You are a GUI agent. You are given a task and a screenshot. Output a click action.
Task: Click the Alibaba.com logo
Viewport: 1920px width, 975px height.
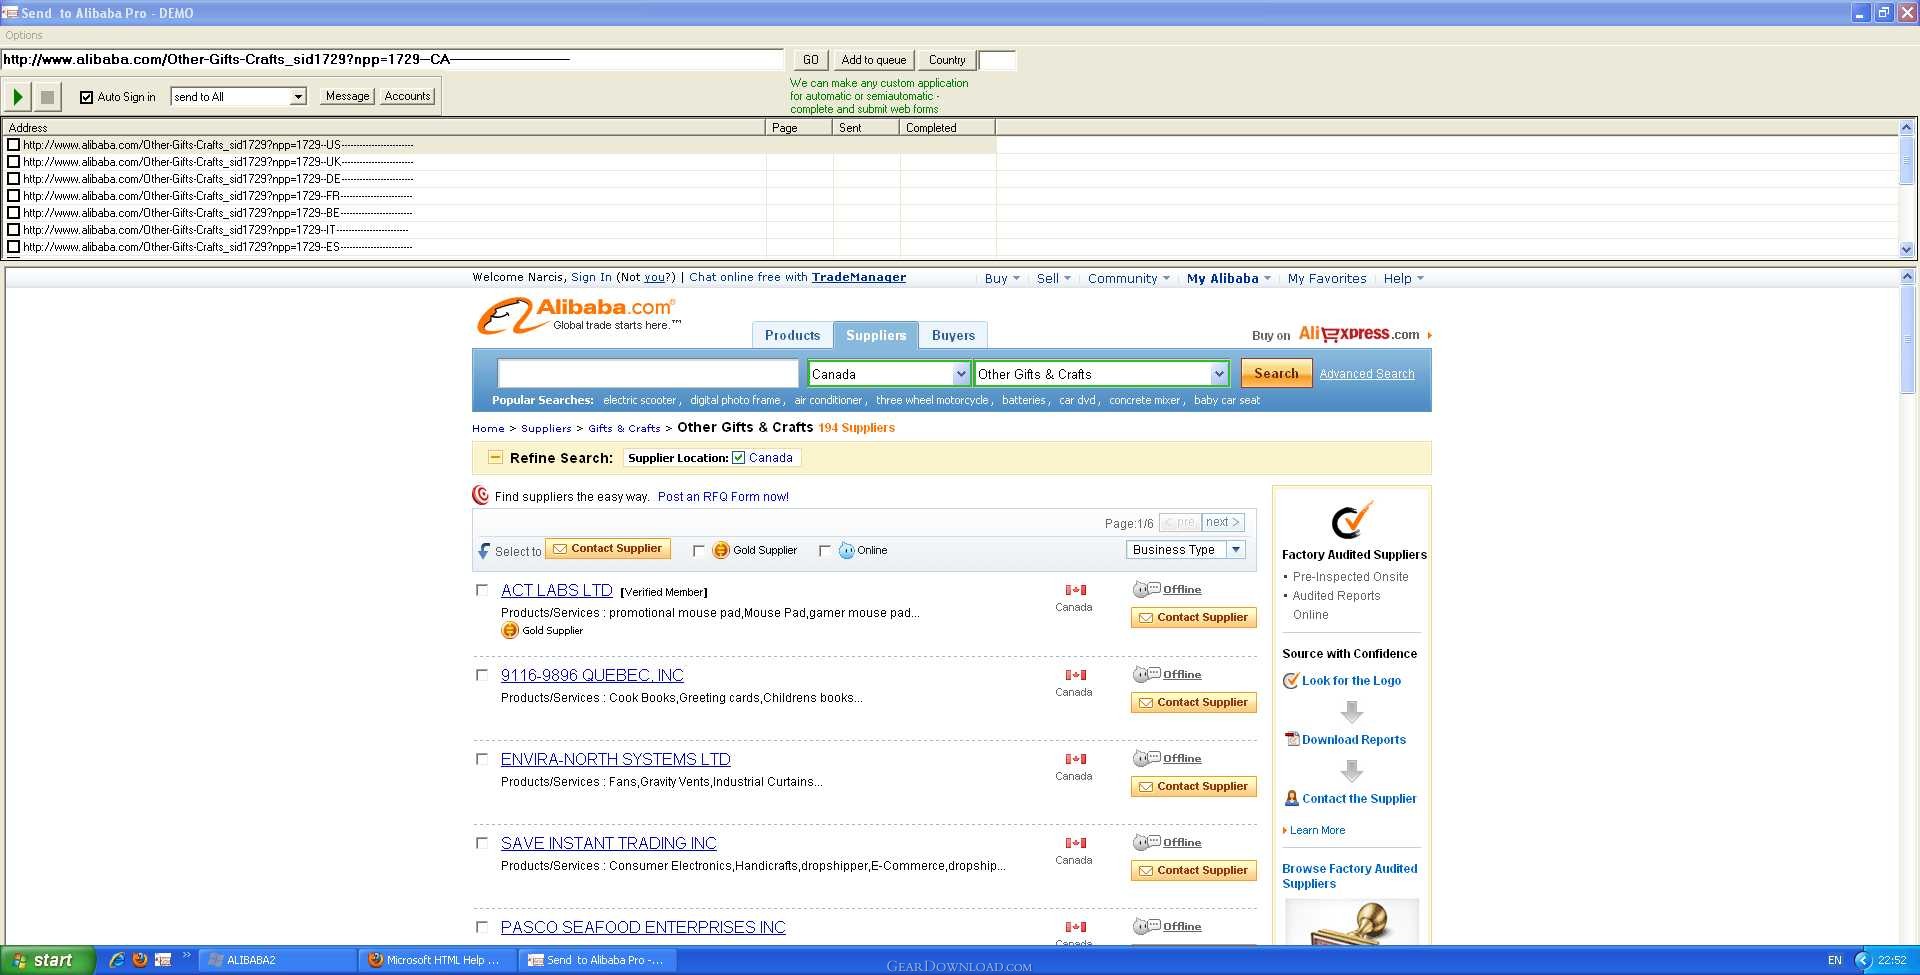pos(578,315)
